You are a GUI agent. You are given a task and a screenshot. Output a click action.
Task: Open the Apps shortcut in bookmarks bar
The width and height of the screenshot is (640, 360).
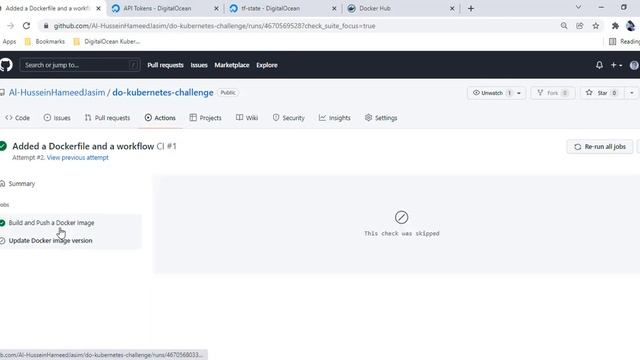(x=9, y=41)
